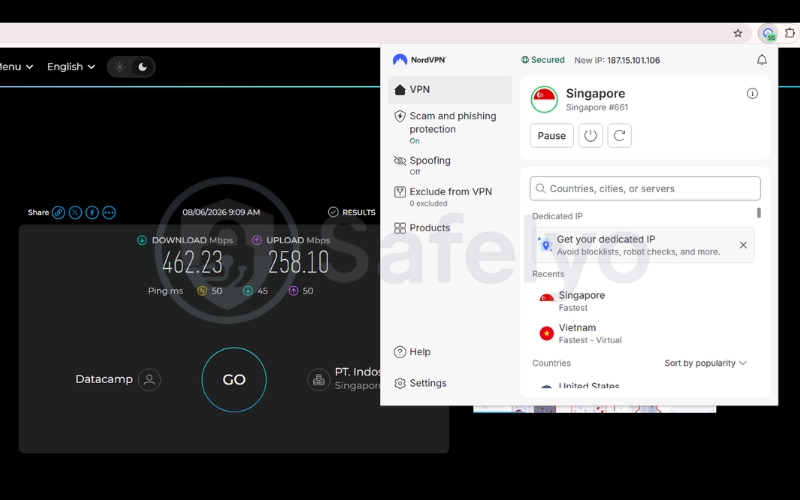Image resolution: width=800 pixels, height=500 pixels.
Task: Click the download ping icon
Action: [x=247, y=291]
